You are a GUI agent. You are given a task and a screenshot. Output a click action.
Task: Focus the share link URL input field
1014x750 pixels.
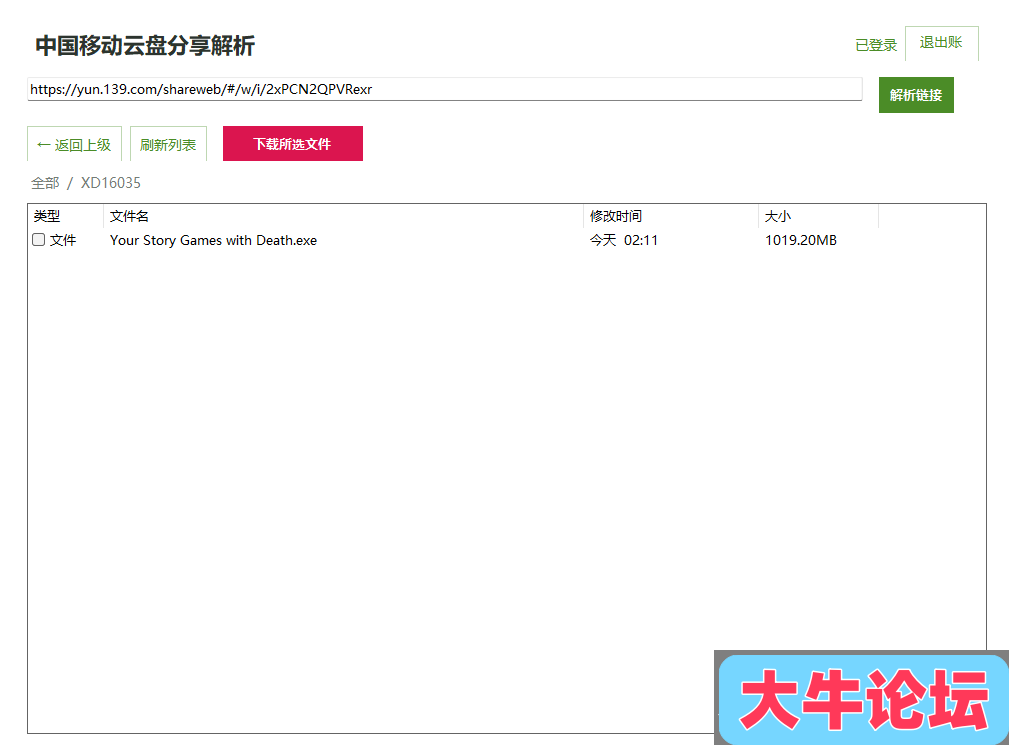(444, 89)
